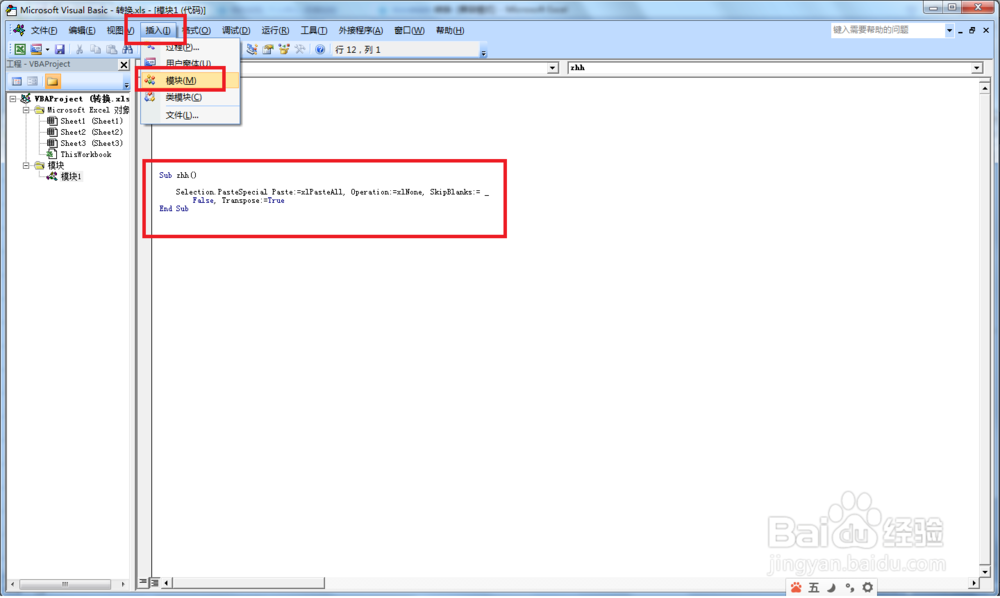Click the 'Sub zhh()' code line
The image size is (1000, 598).
point(178,175)
